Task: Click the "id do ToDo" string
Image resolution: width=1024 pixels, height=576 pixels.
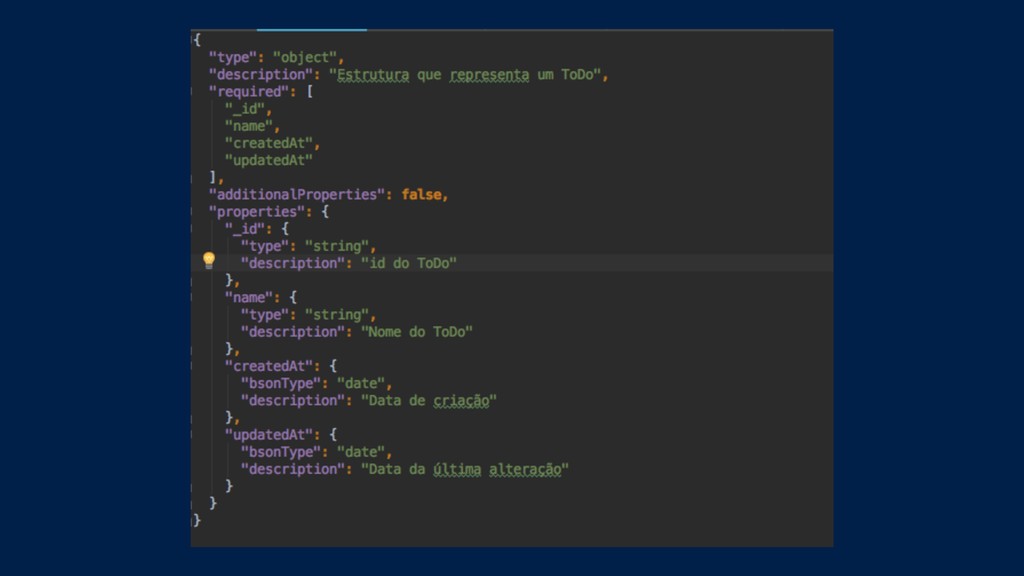Action: point(409,263)
